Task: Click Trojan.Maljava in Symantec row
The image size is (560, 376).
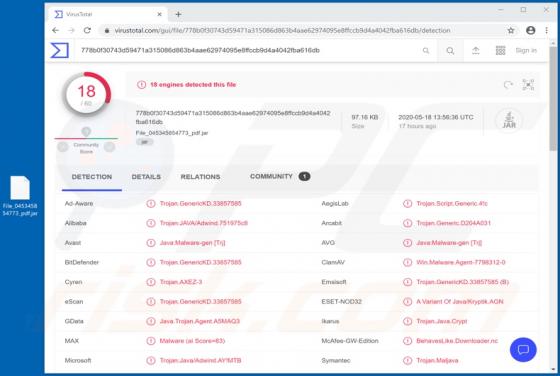Action: [x=437, y=361]
